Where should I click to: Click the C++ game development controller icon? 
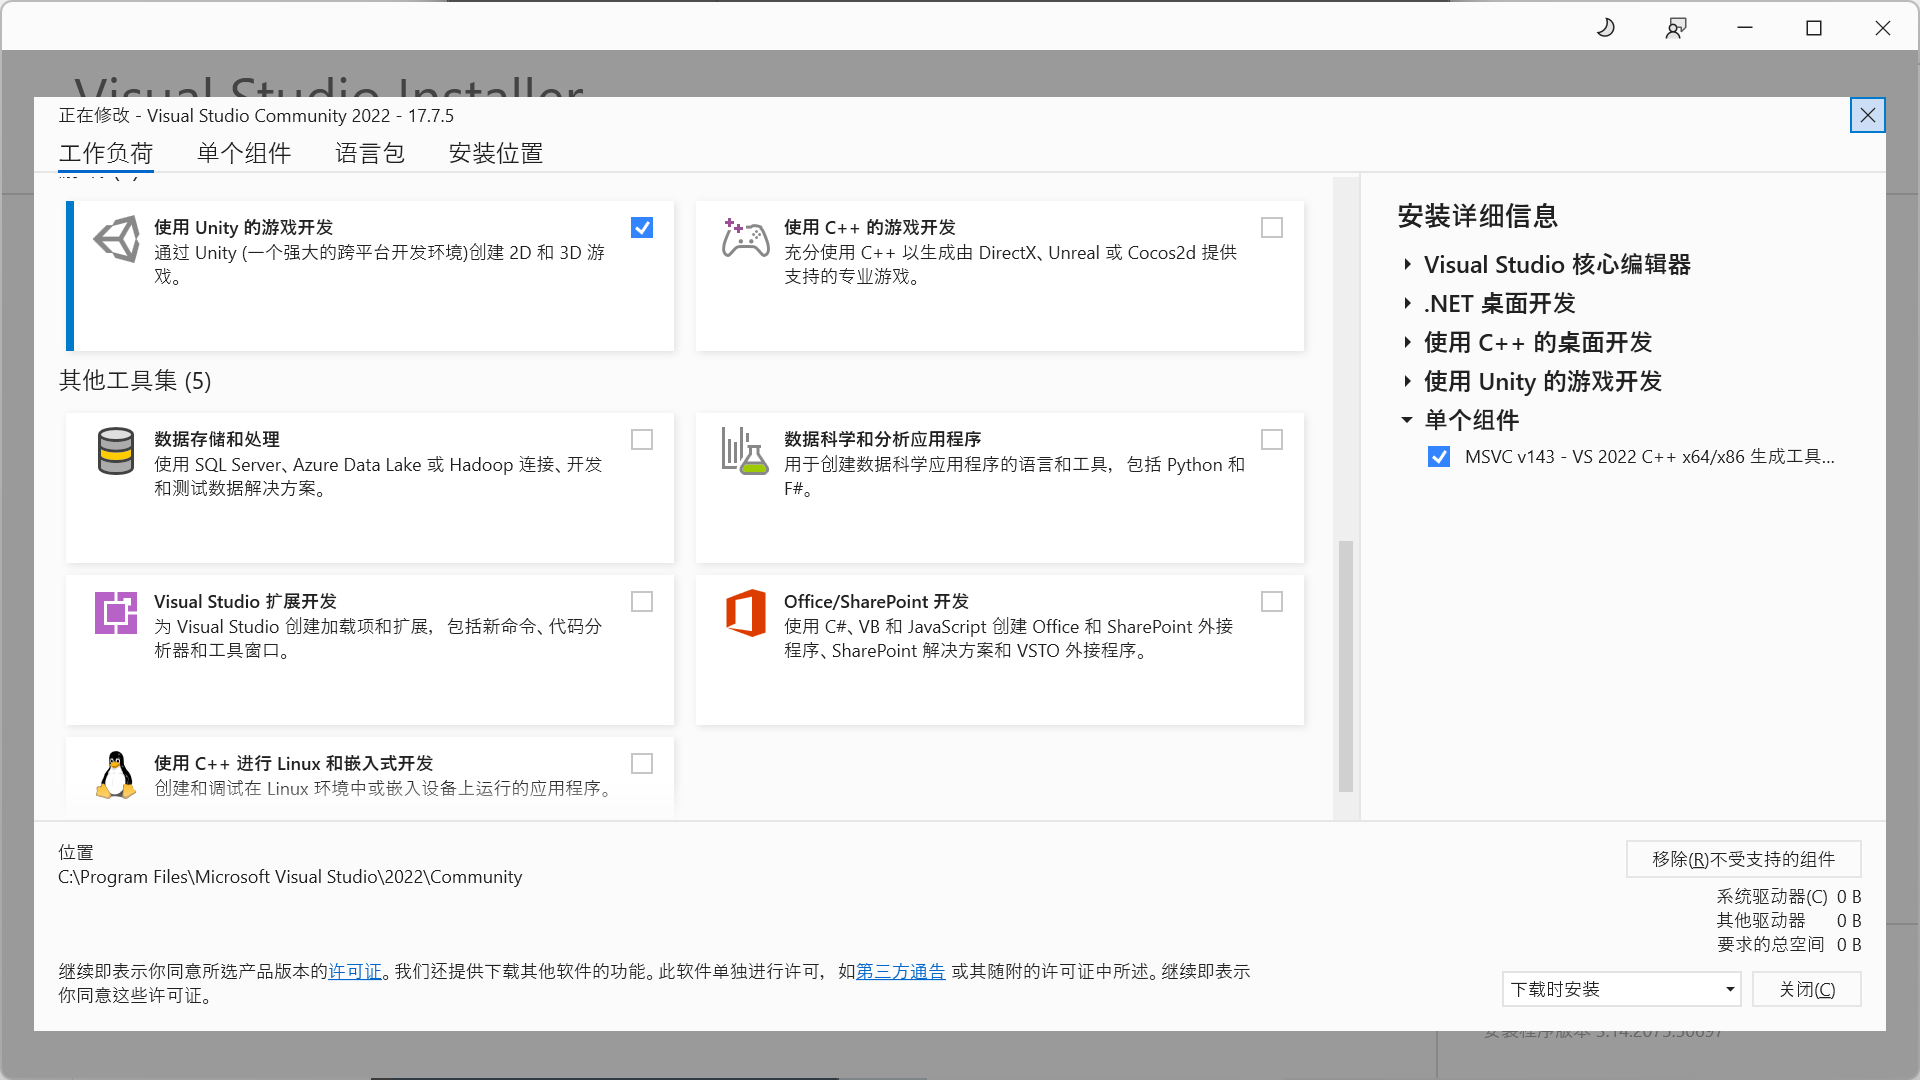click(745, 239)
